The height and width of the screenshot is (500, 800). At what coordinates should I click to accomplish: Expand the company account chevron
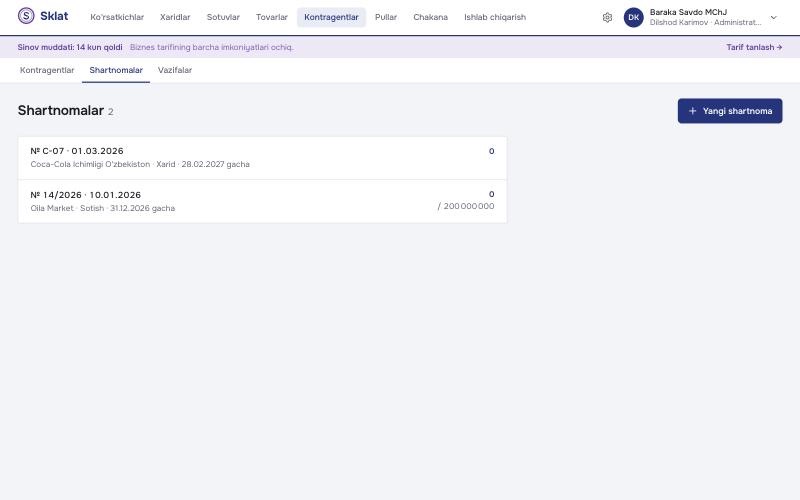point(773,17)
